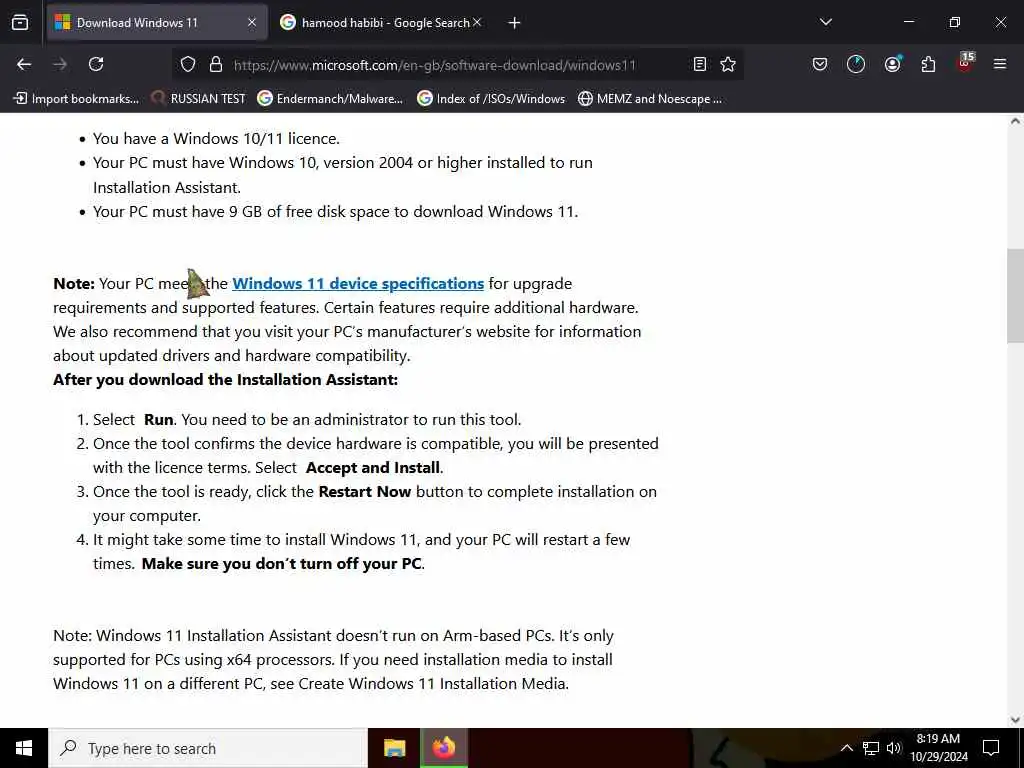Open uBlock extension with 15 badge
Image resolution: width=1024 pixels, height=768 pixels.
pyautogui.click(x=965, y=63)
